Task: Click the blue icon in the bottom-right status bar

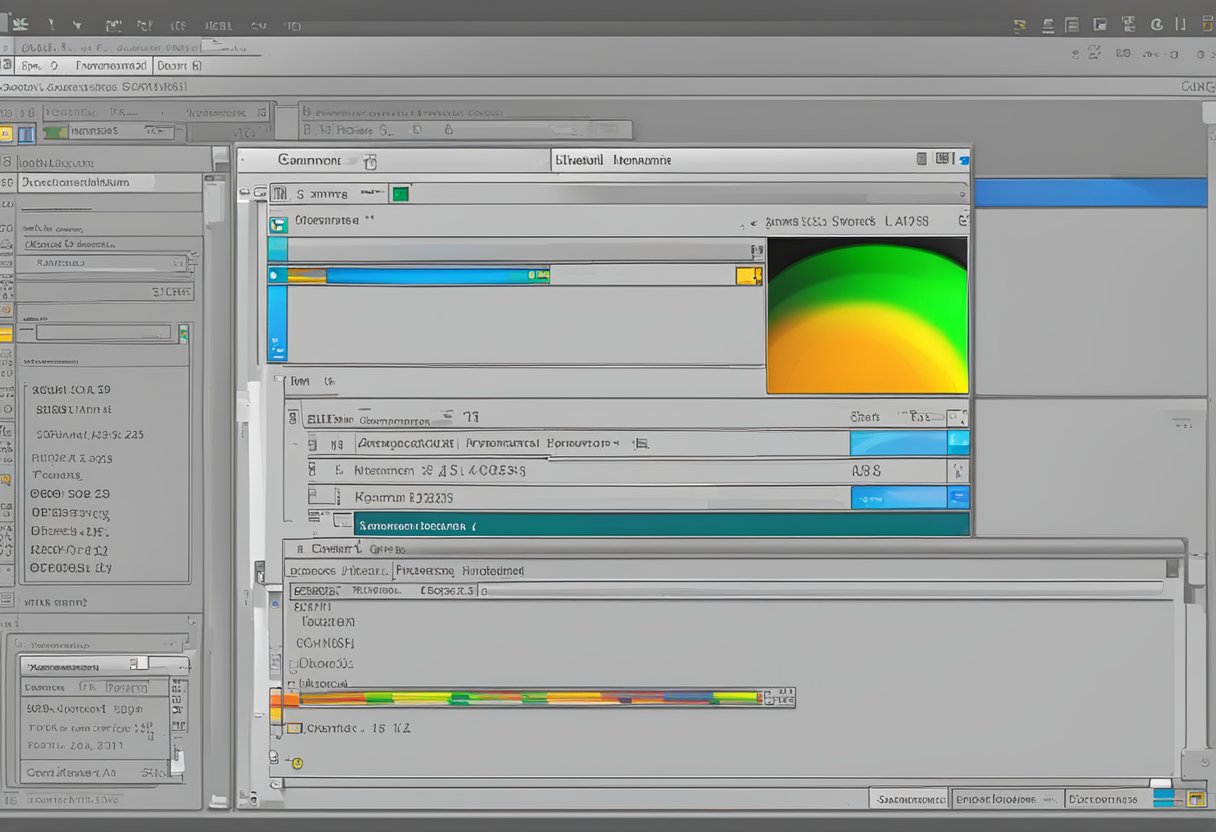Action: [1163, 798]
